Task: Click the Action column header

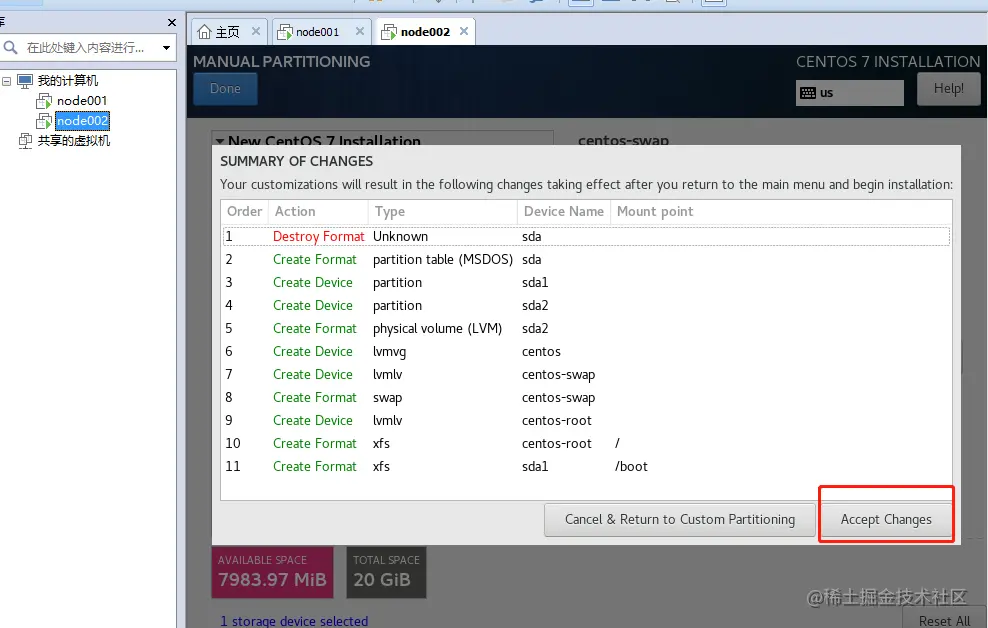Action: (x=318, y=212)
